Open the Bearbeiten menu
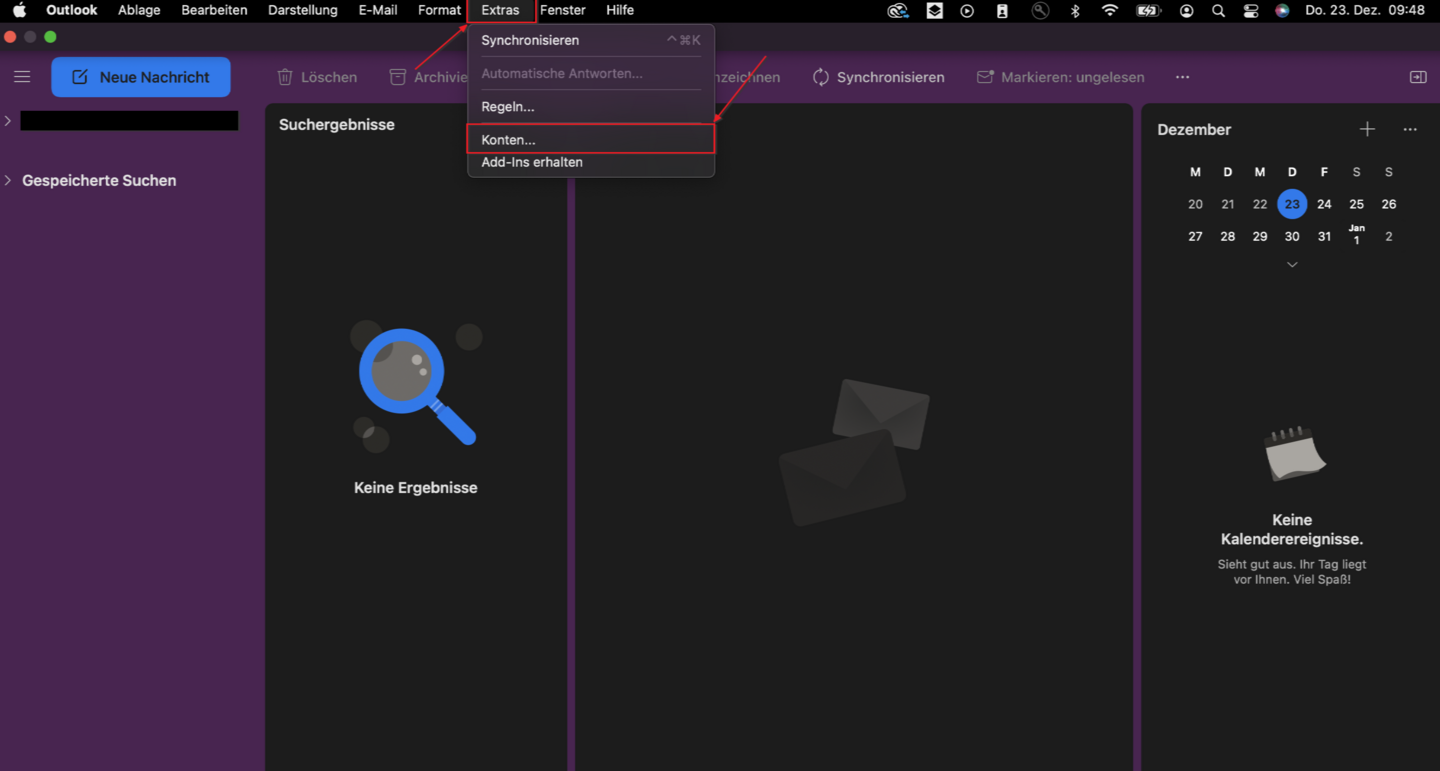Viewport: 1440px width, 771px height. coord(214,10)
